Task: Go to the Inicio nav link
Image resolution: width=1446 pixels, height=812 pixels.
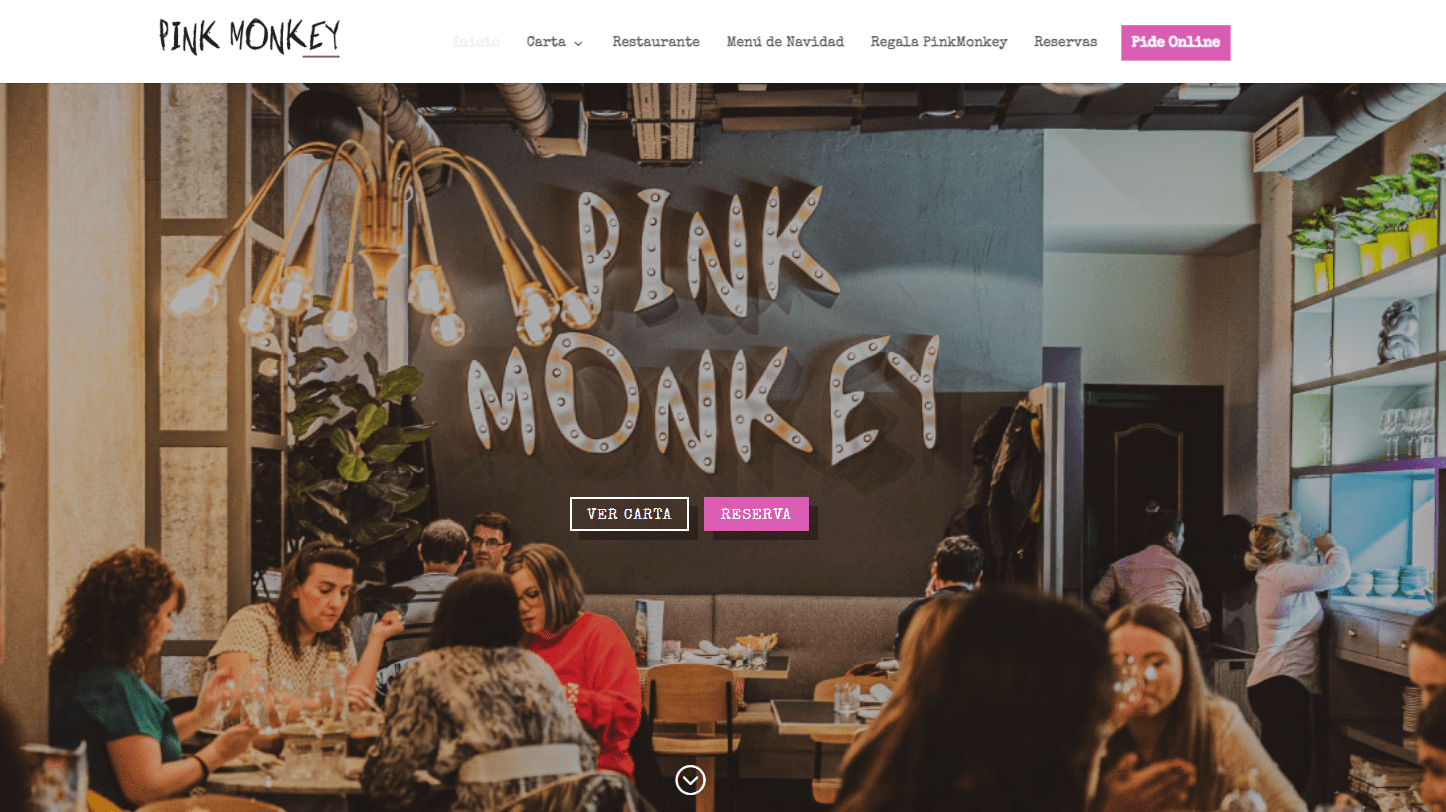Action: tap(476, 42)
